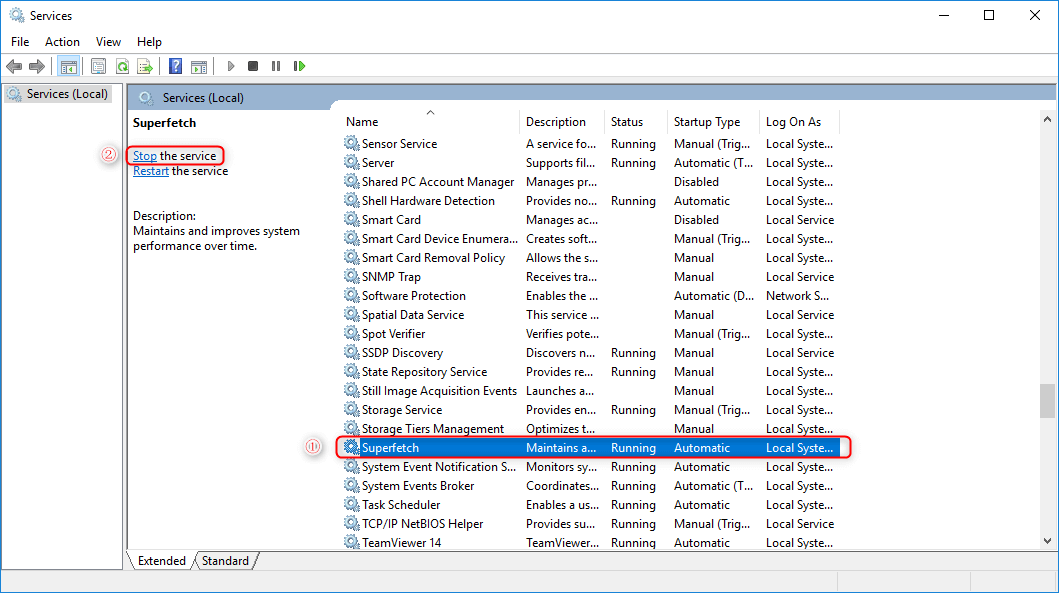Open Properties toolbar icon
Viewport: 1059px width, 593px height.
[x=99, y=66]
